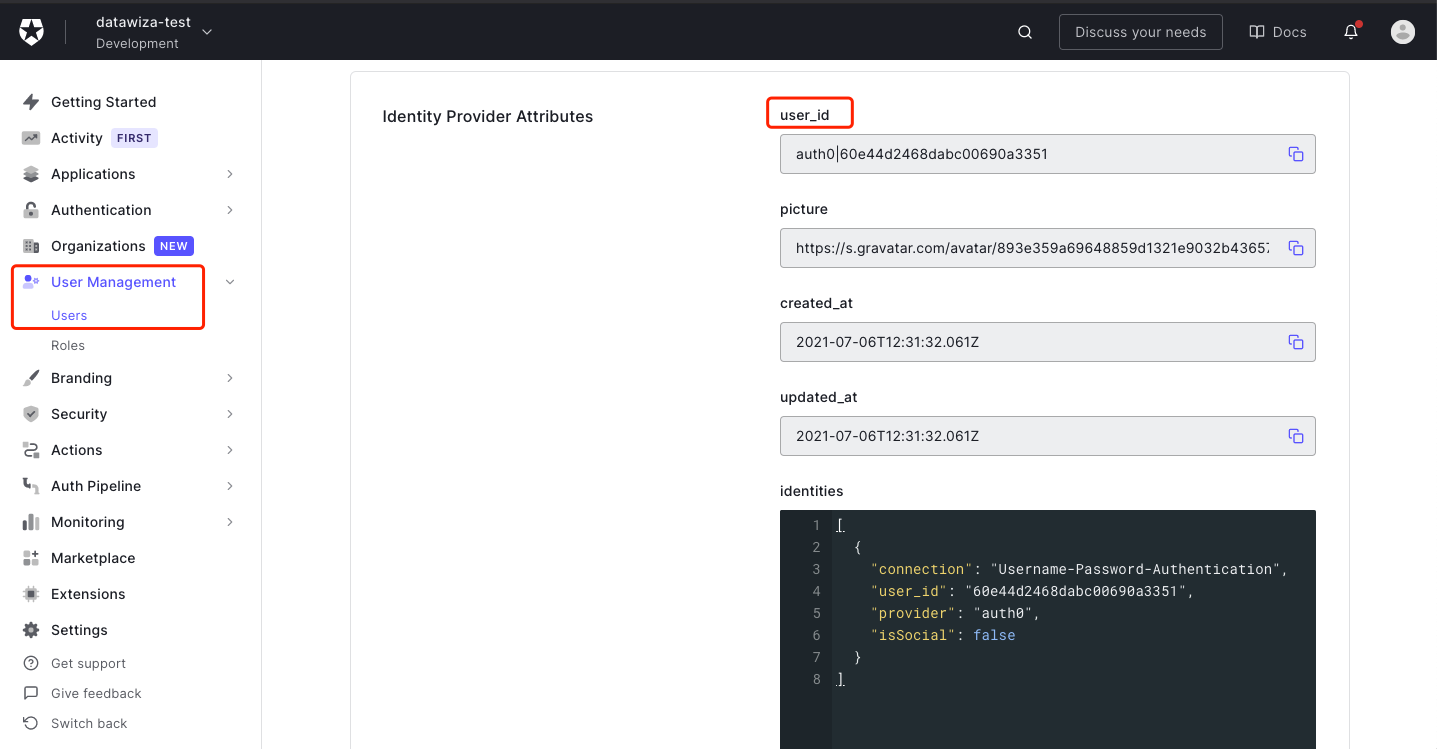
Task: Copy the created_at timestamp
Action: coord(1296,342)
